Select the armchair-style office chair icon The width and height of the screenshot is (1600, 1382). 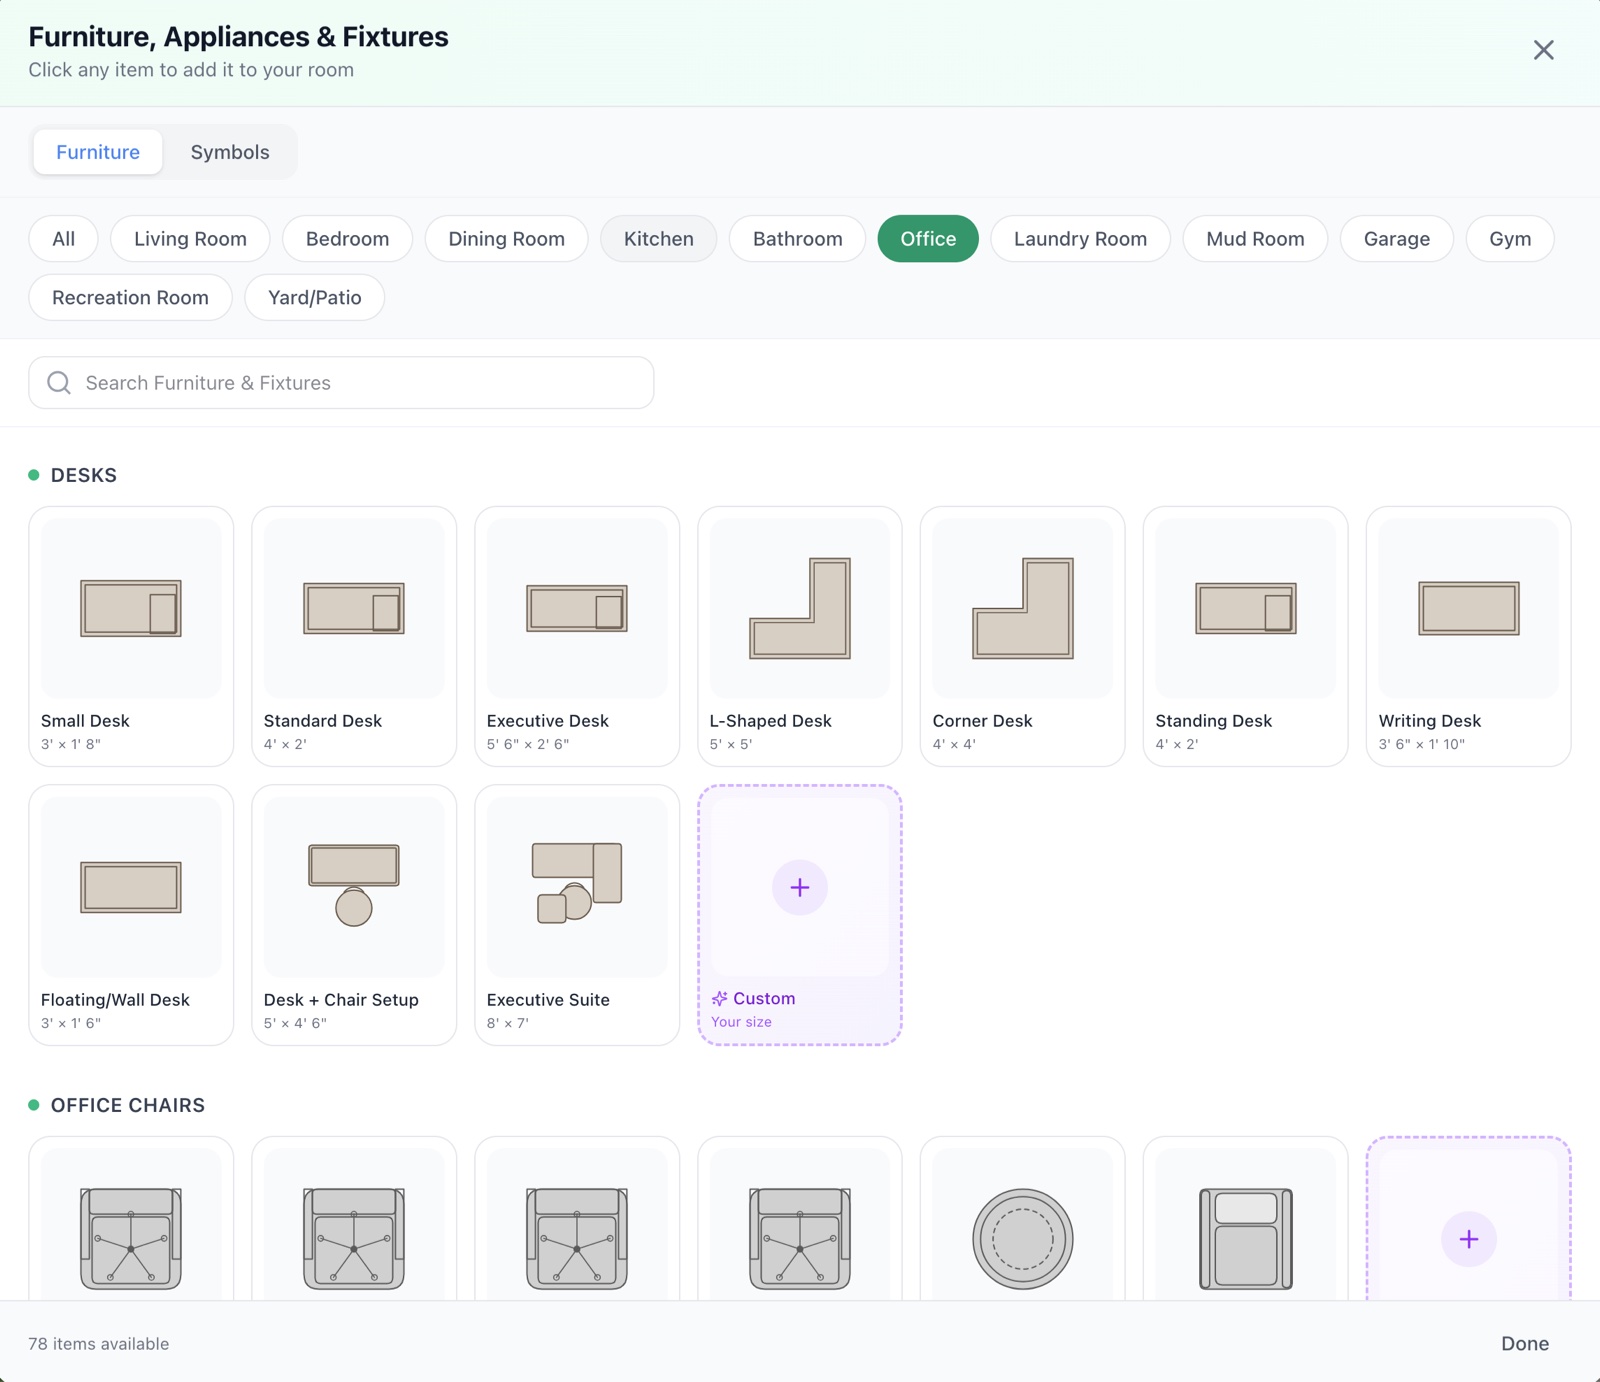pos(1246,1239)
